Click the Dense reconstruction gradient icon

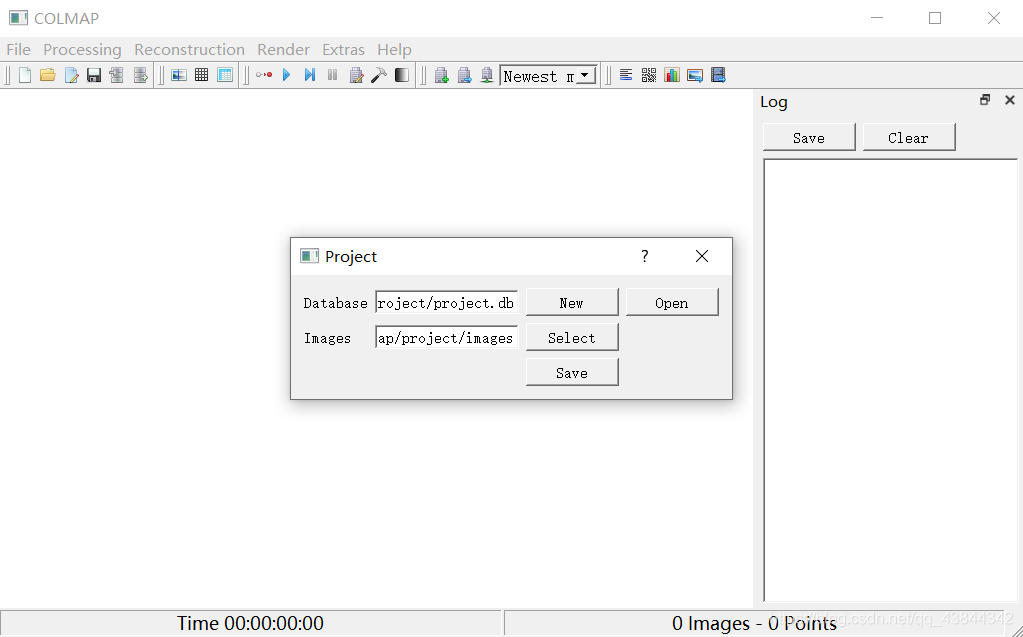pos(402,75)
